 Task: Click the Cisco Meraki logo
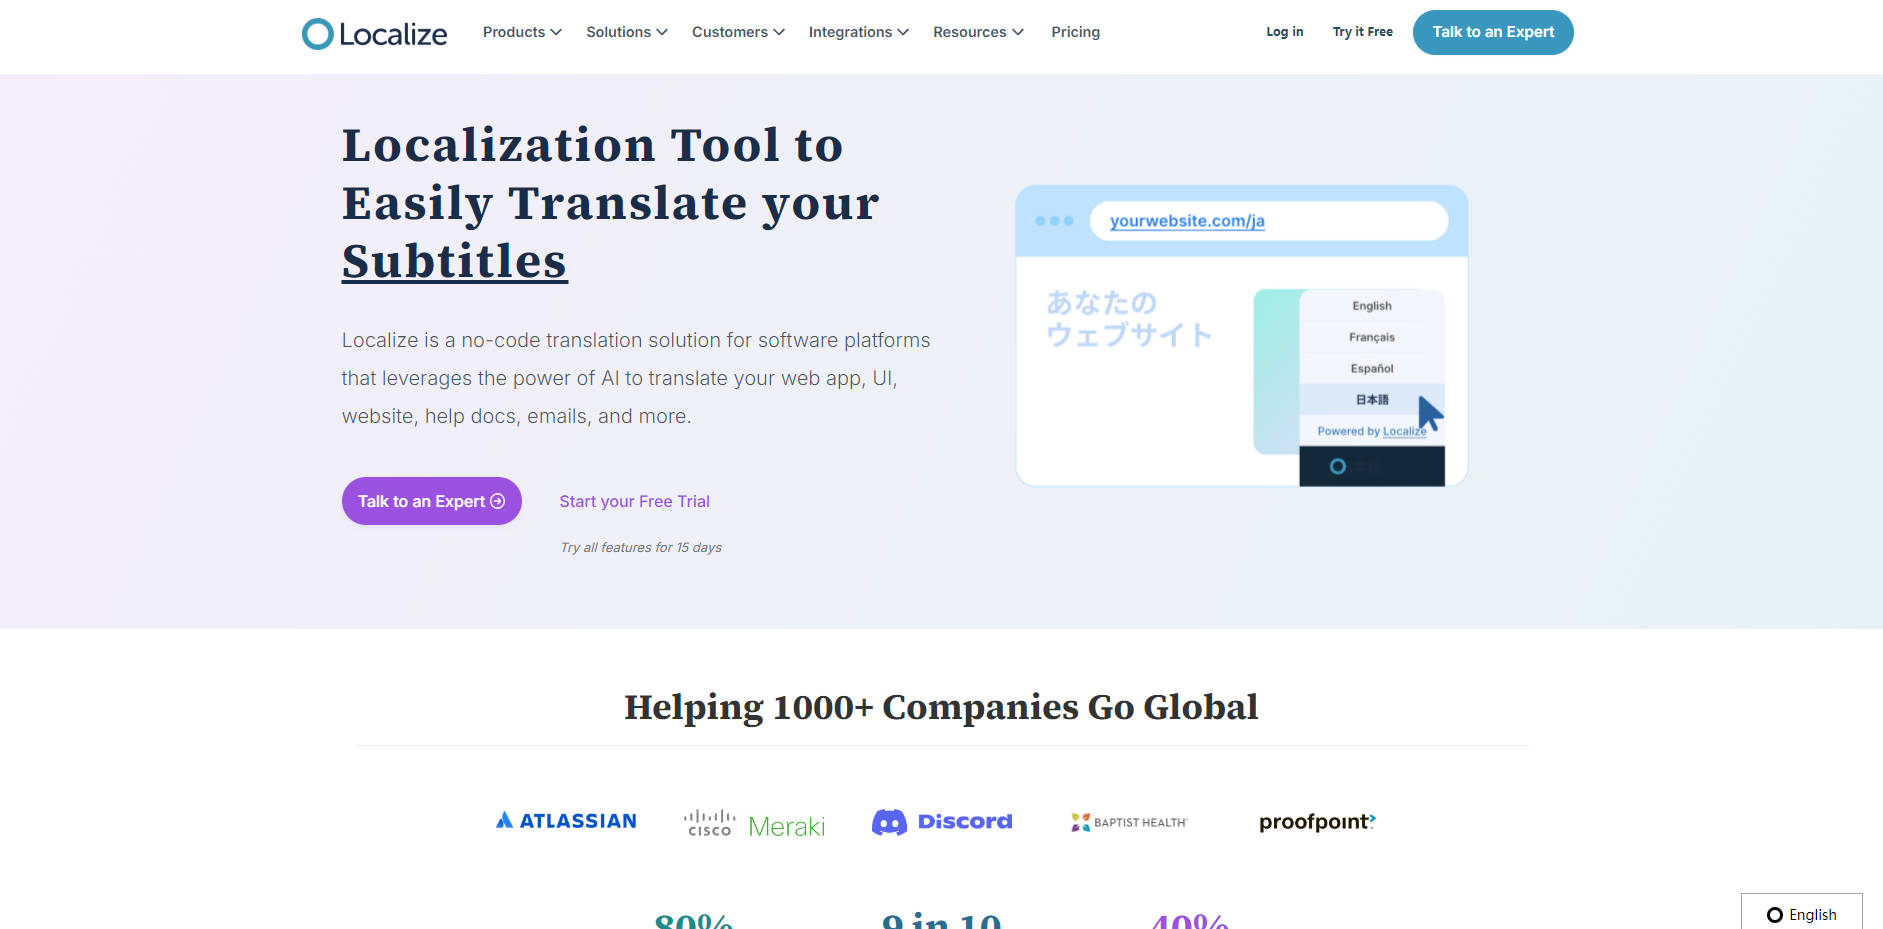click(x=753, y=821)
